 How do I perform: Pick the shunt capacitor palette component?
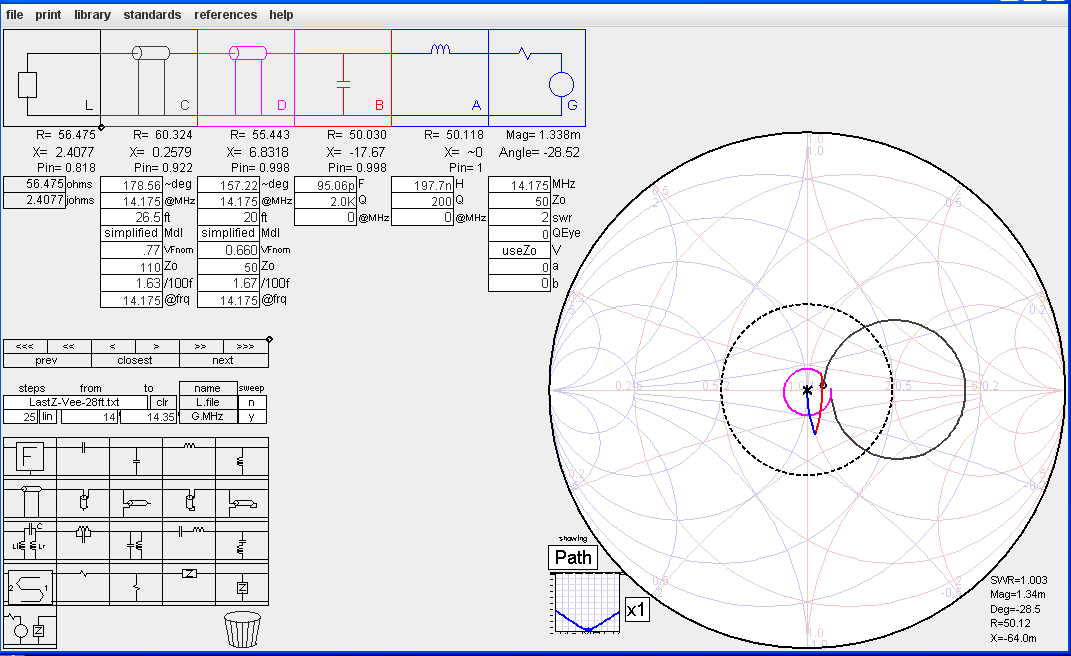point(136,457)
